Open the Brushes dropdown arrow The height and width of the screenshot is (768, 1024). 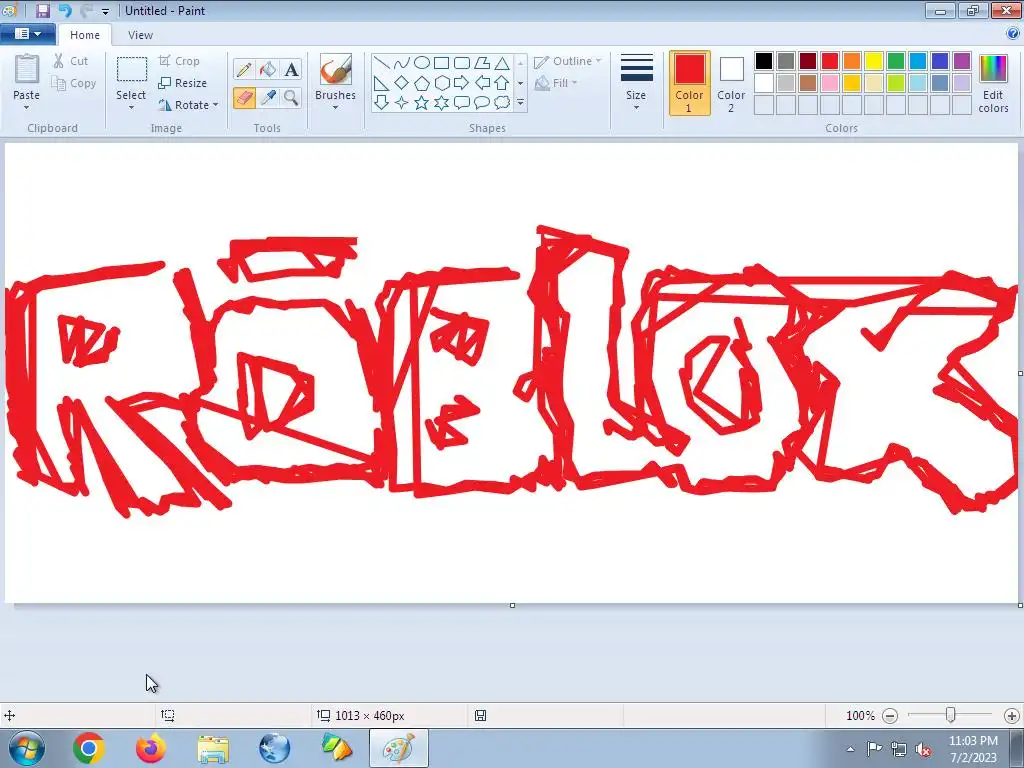(335, 108)
